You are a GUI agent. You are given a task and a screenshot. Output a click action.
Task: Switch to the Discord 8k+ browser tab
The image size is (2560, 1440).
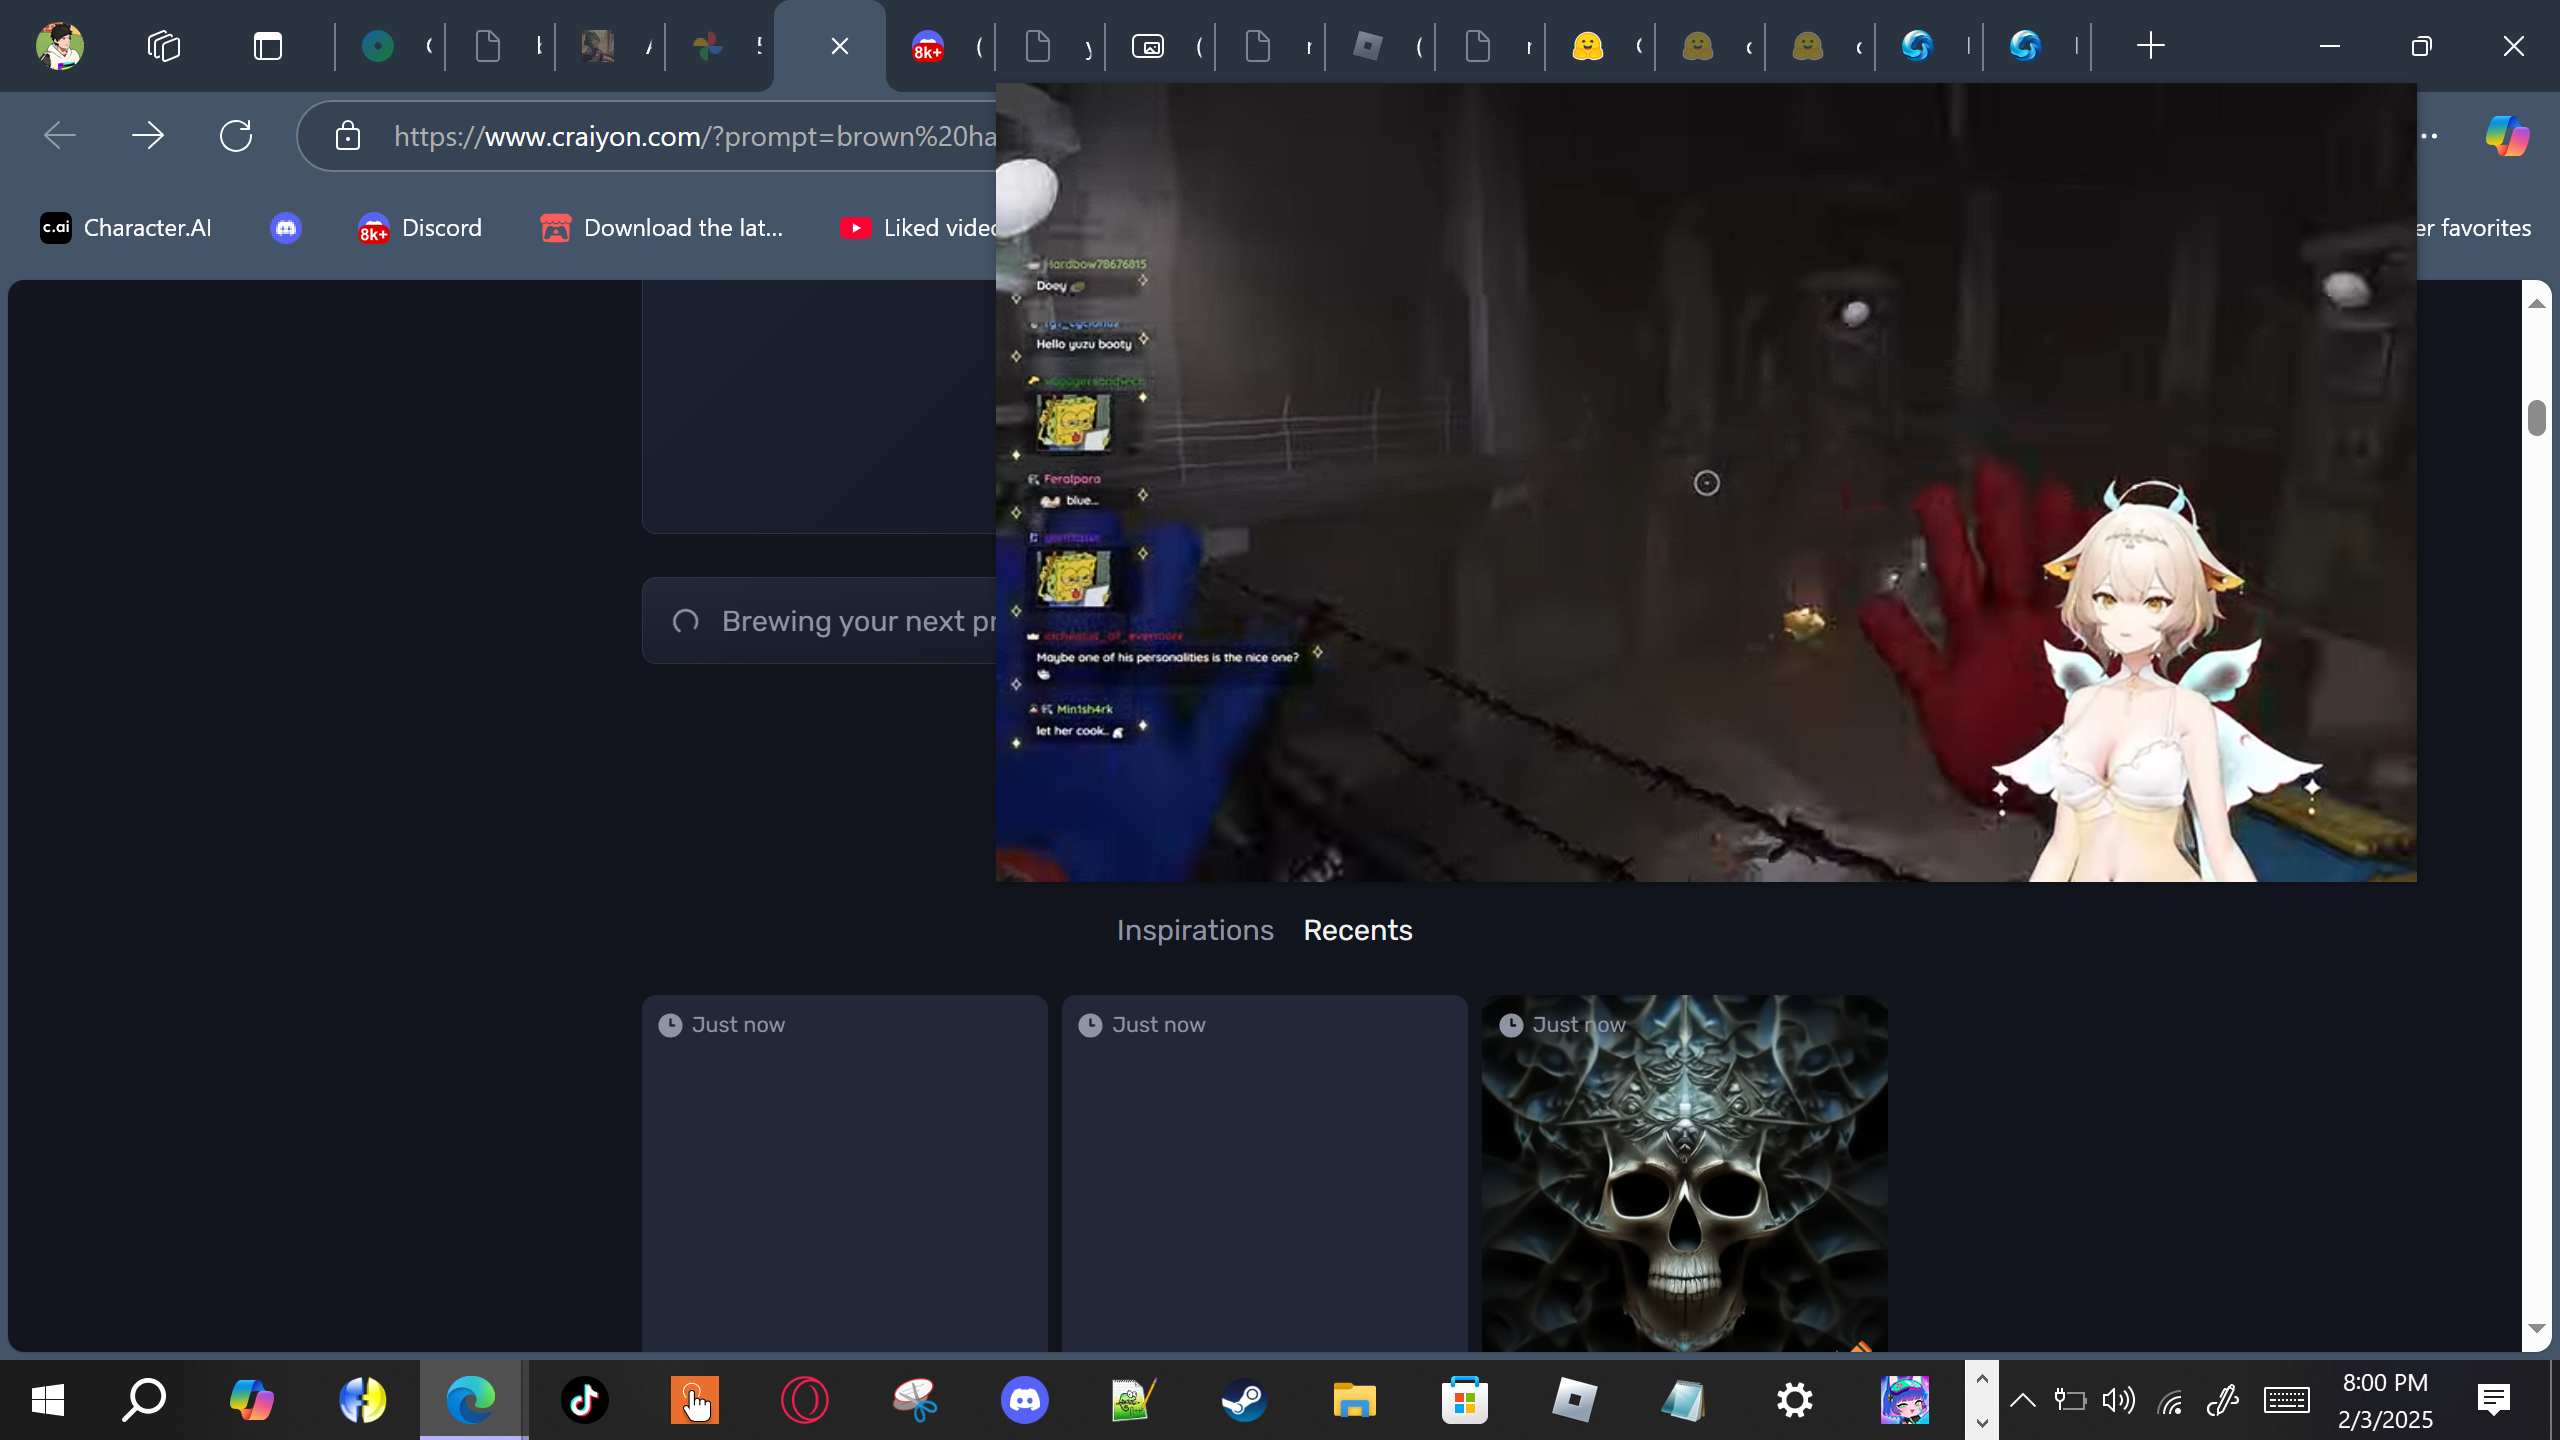coord(928,46)
